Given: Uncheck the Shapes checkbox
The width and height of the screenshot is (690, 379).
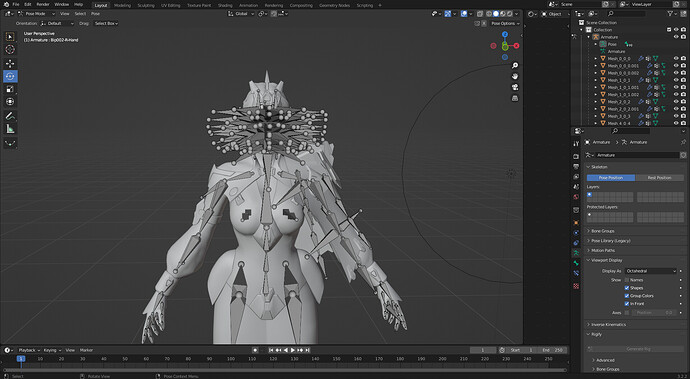Looking at the screenshot, I should click(x=627, y=288).
